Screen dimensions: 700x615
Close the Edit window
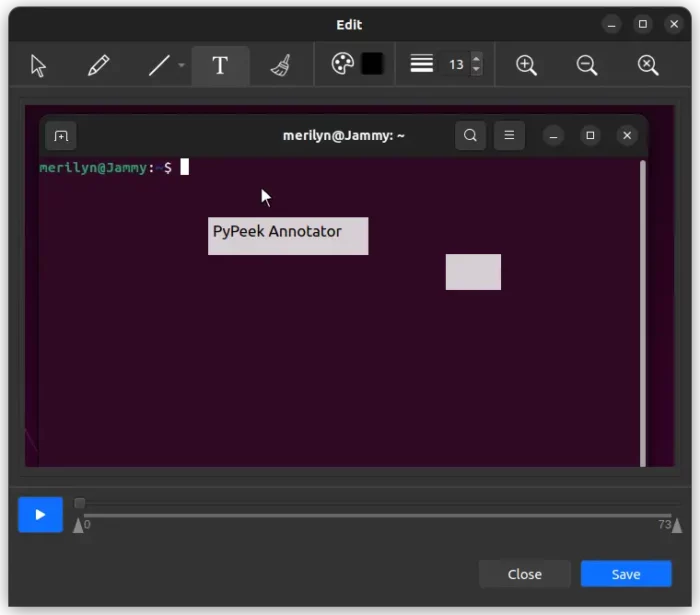pyautogui.click(x=674, y=24)
